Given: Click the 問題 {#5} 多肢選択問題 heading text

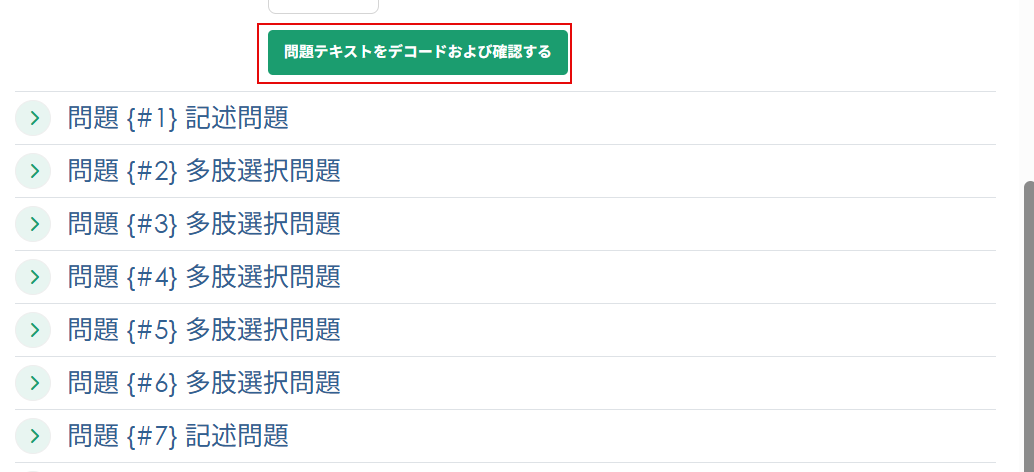Looking at the screenshot, I should coord(204,330).
